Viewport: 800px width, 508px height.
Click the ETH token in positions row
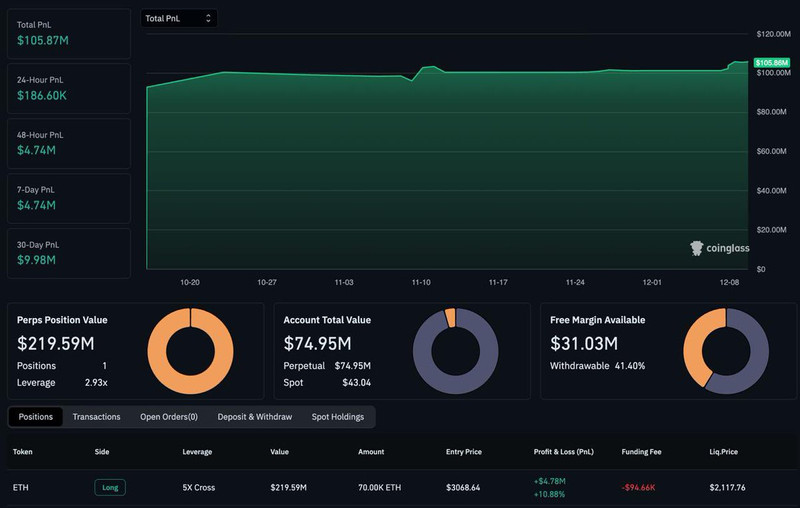point(21,487)
